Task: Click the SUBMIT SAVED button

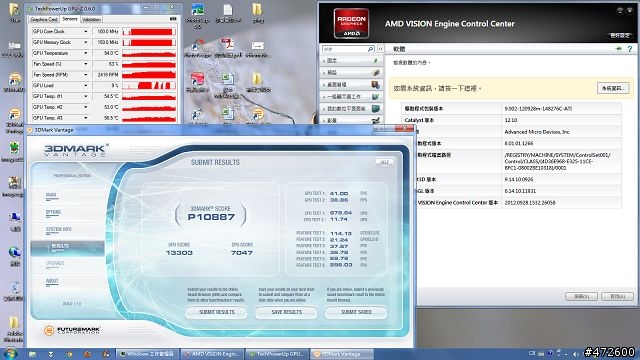Action: [356, 312]
